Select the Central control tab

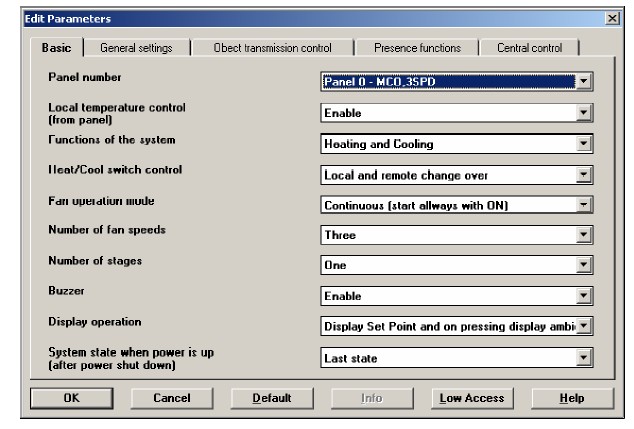529,47
